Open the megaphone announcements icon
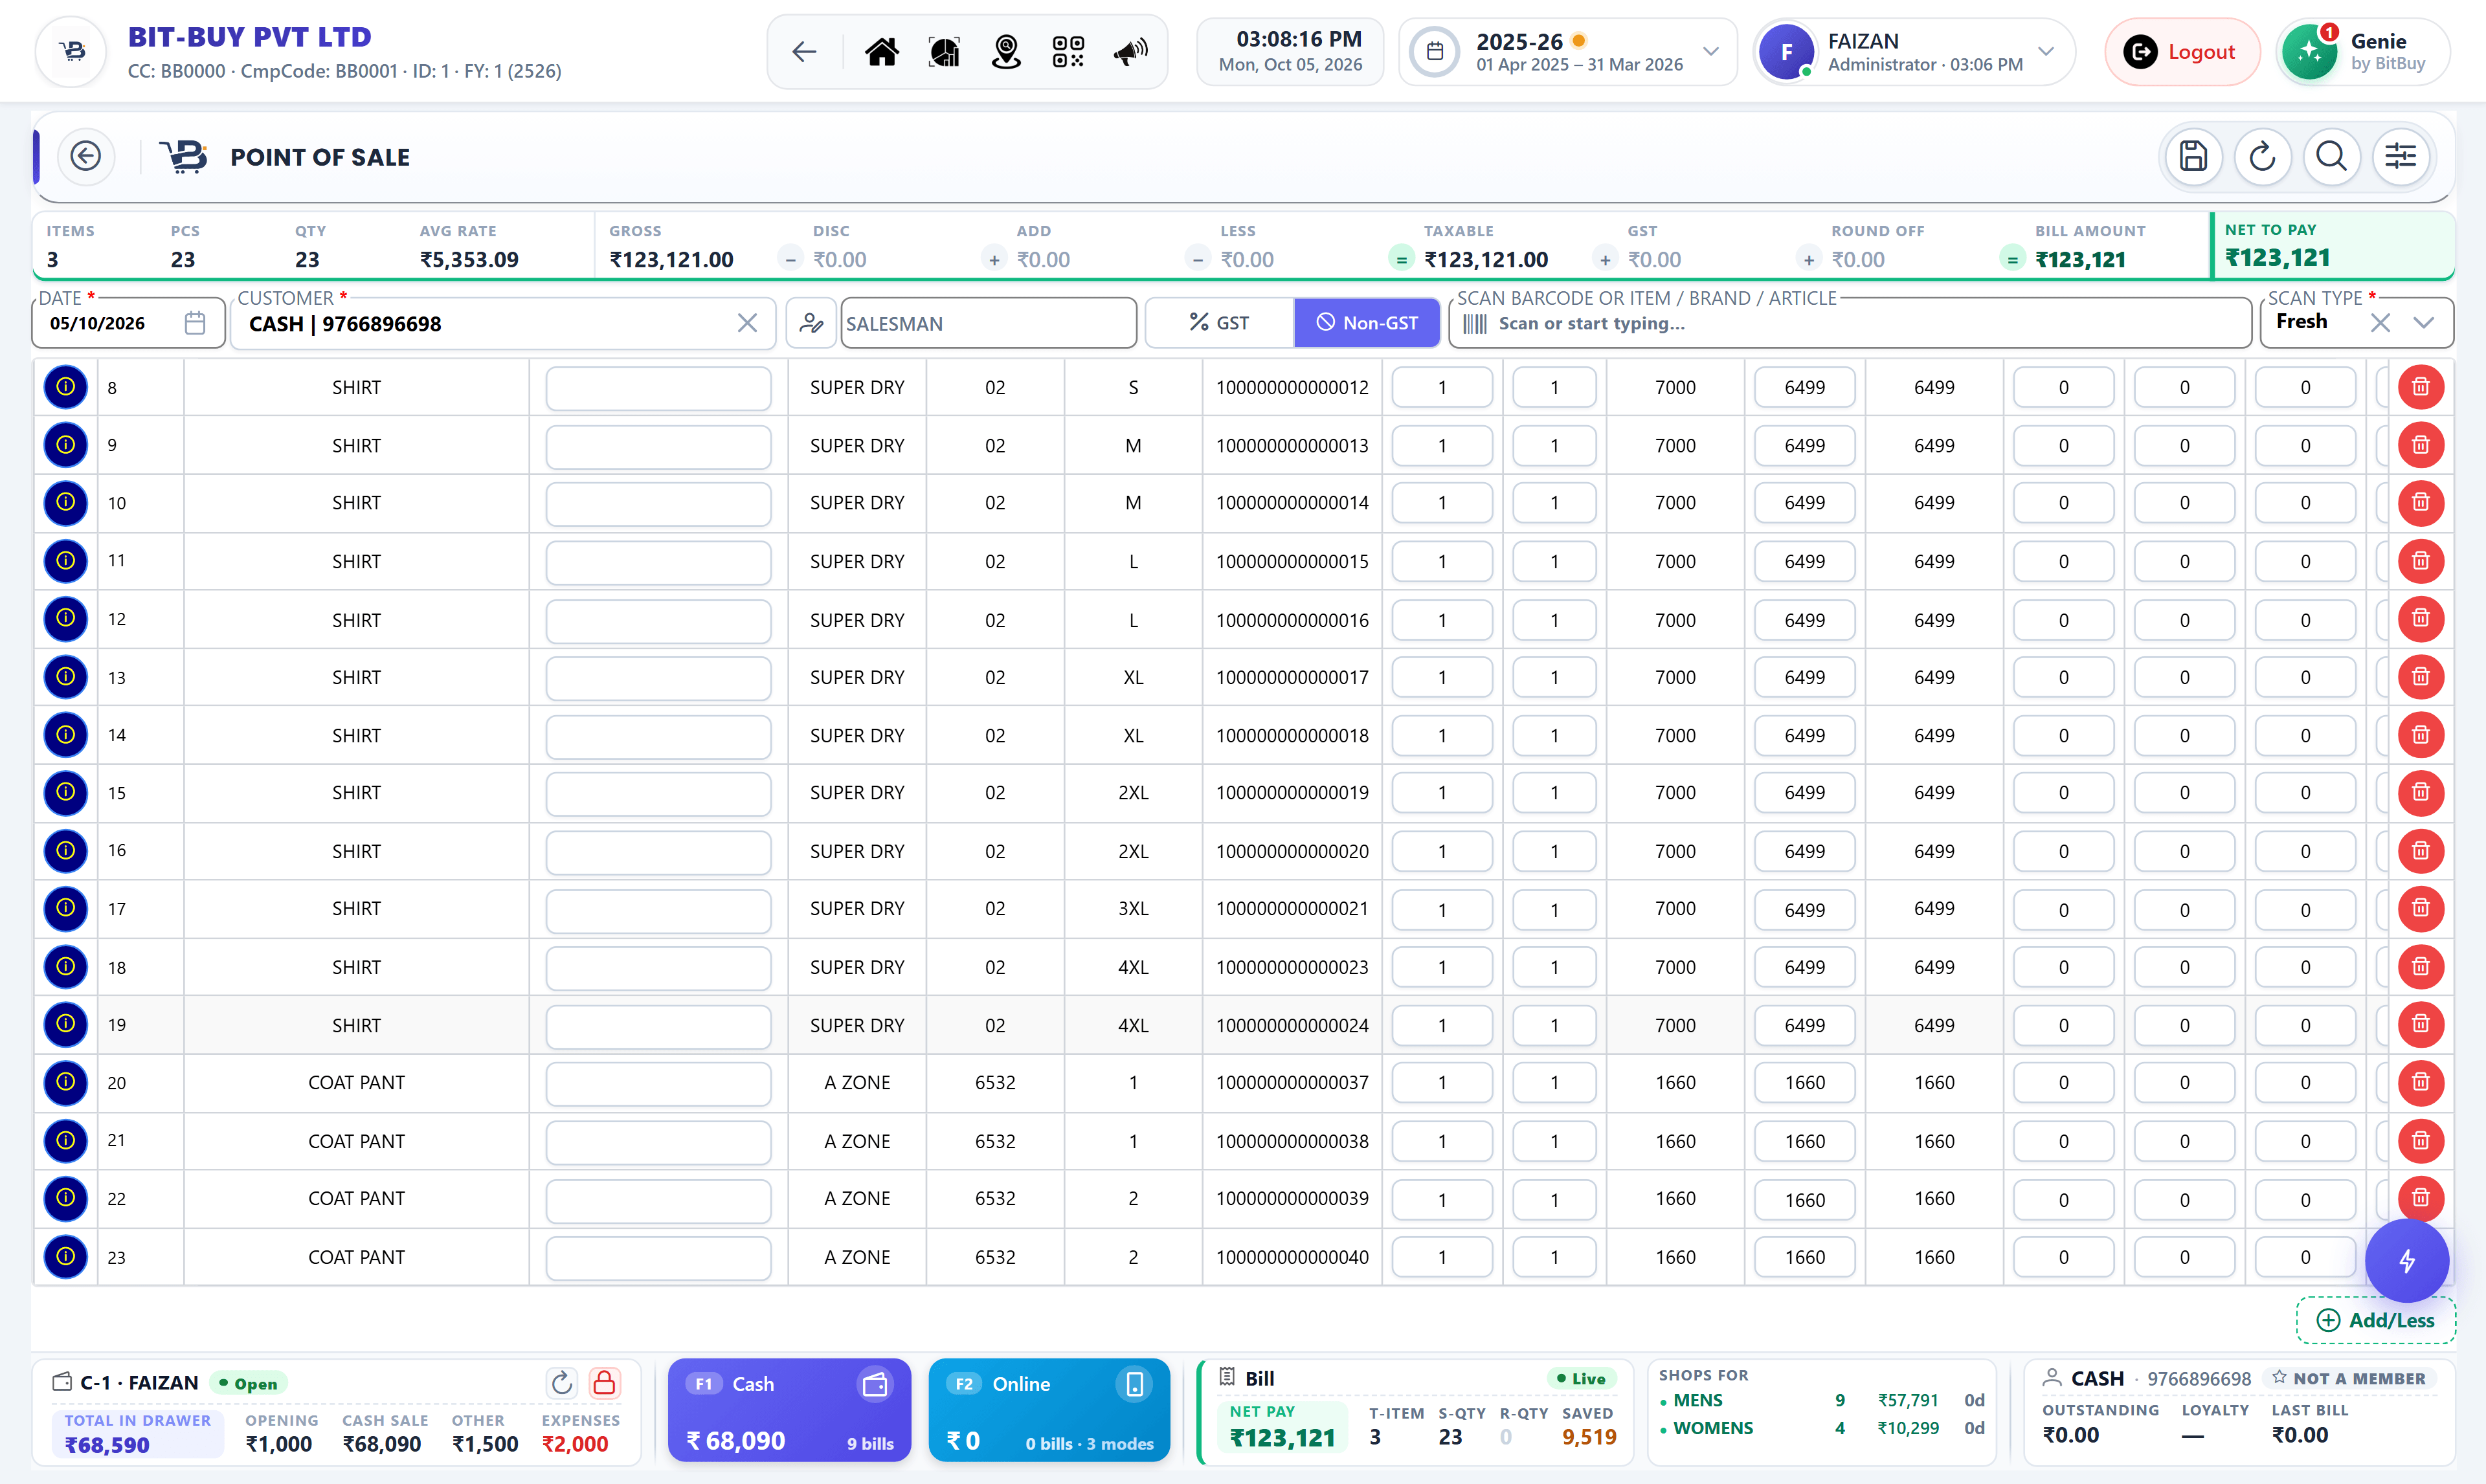 pyautogui.click(x=1130, y=51)
